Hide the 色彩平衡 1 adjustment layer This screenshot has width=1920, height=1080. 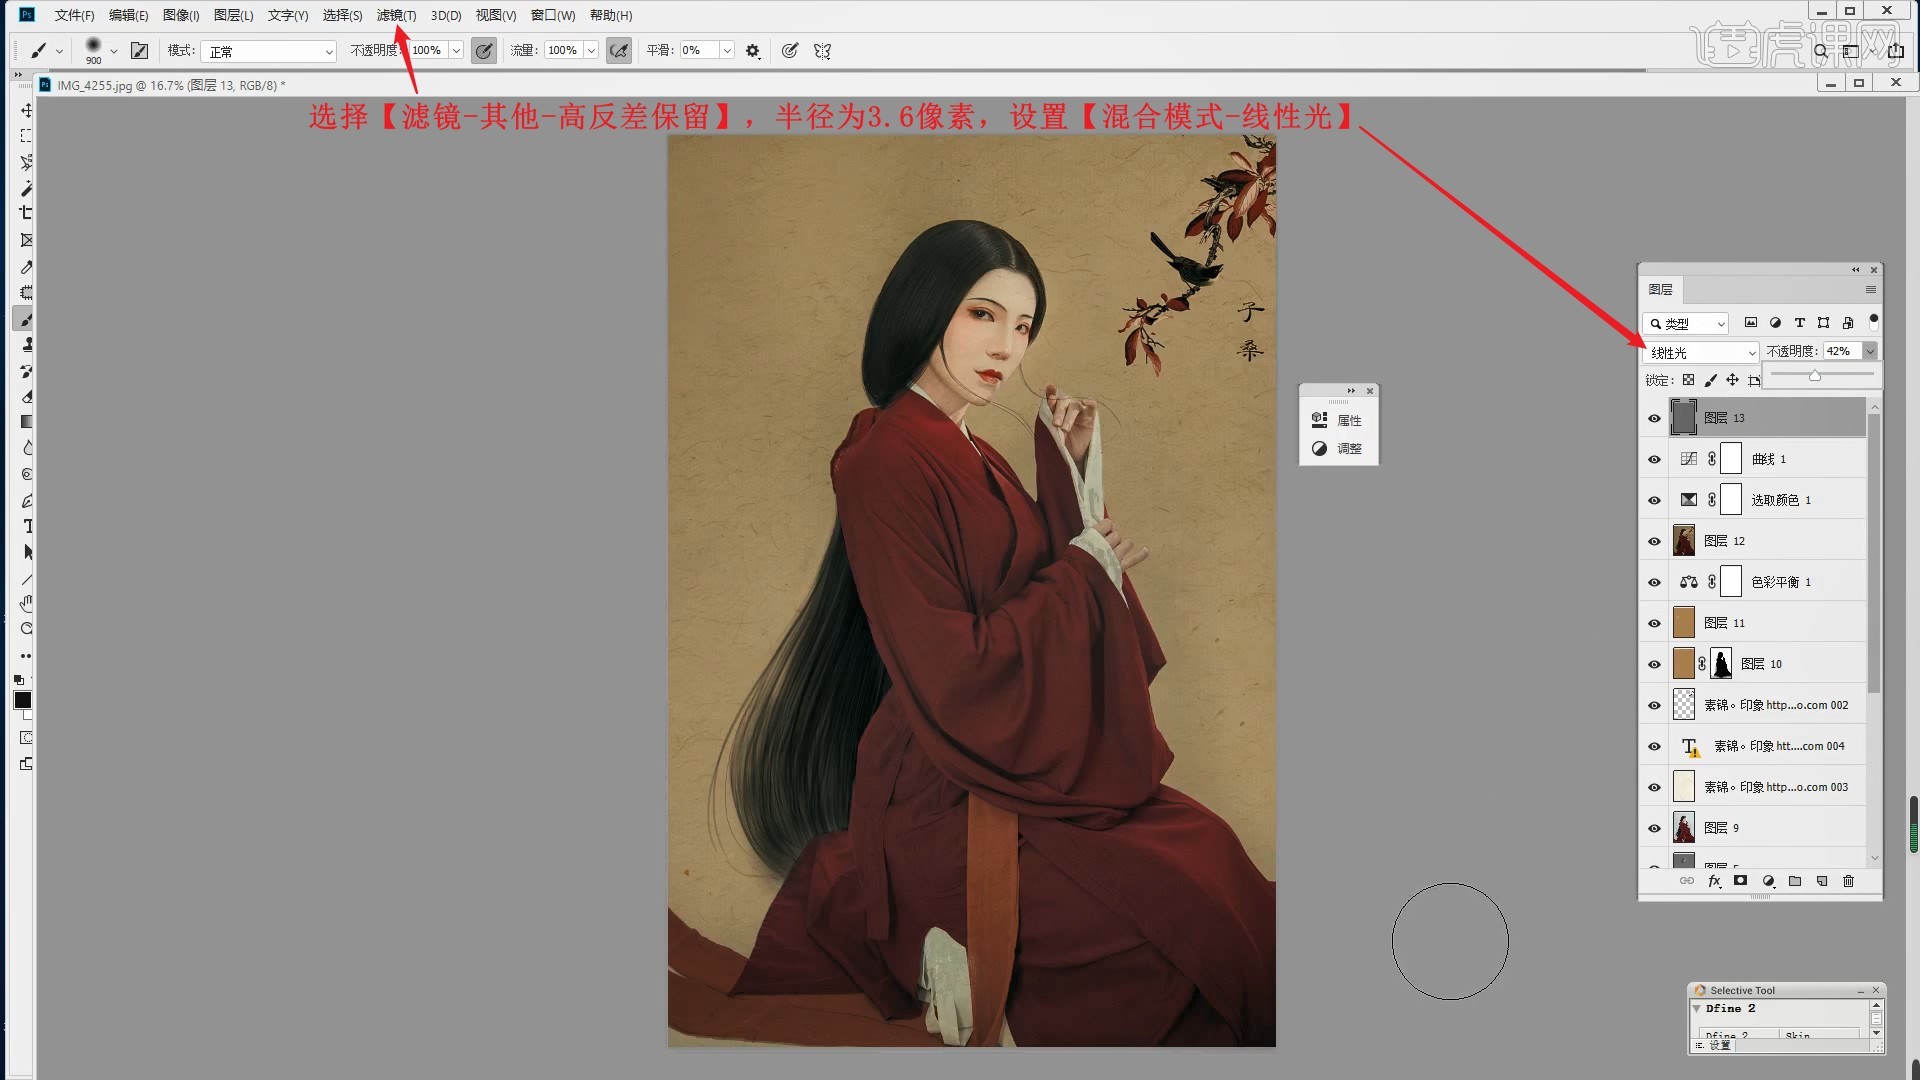(x=1654, y=582)
